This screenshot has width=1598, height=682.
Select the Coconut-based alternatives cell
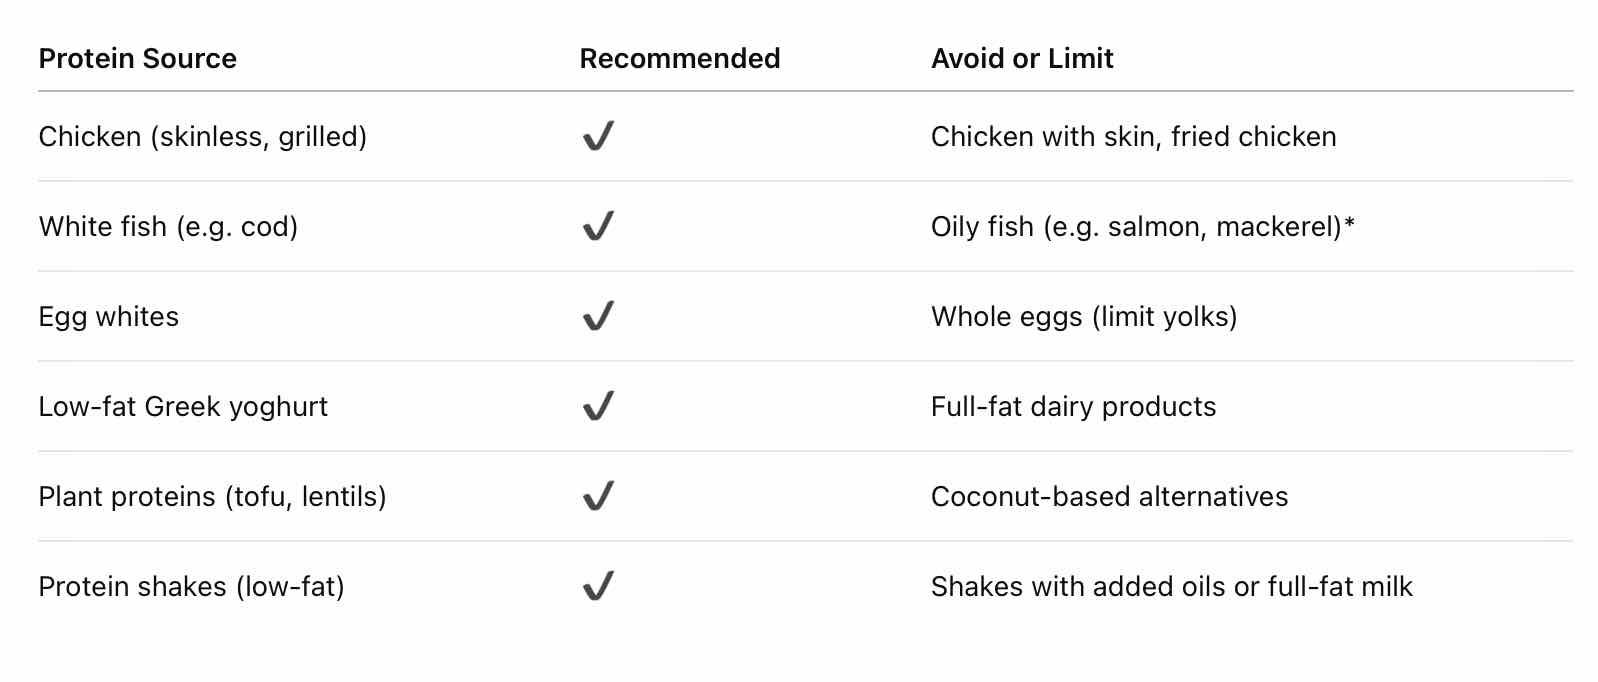[1109, 497]
